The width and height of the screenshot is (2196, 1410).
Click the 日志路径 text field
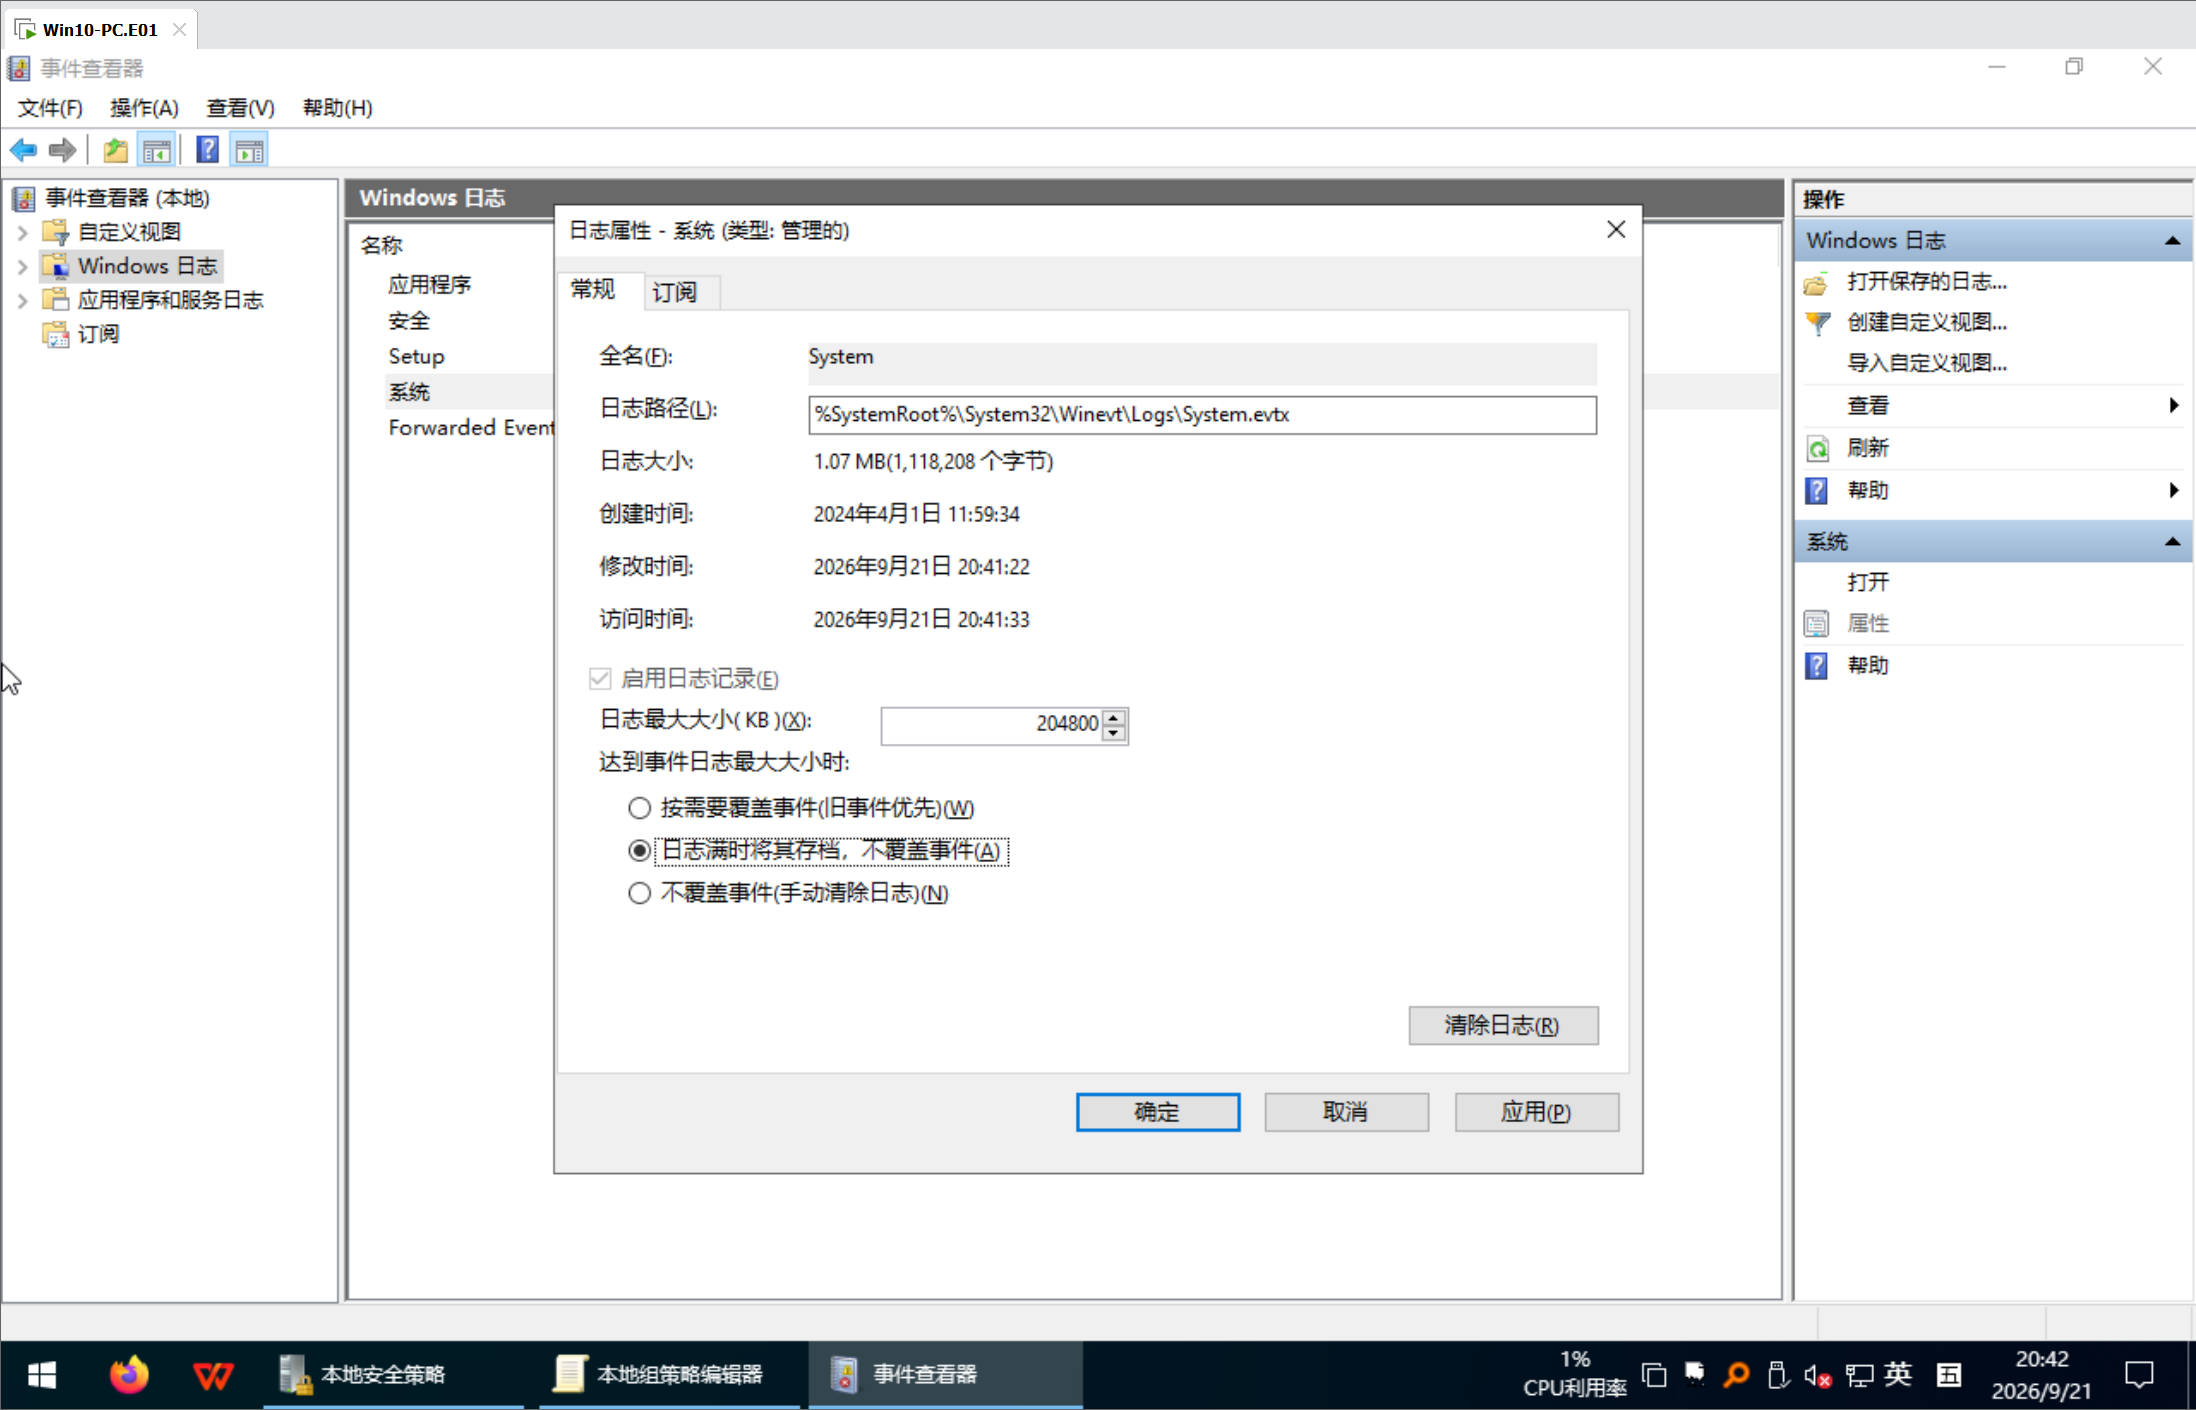click(1202, 415)
